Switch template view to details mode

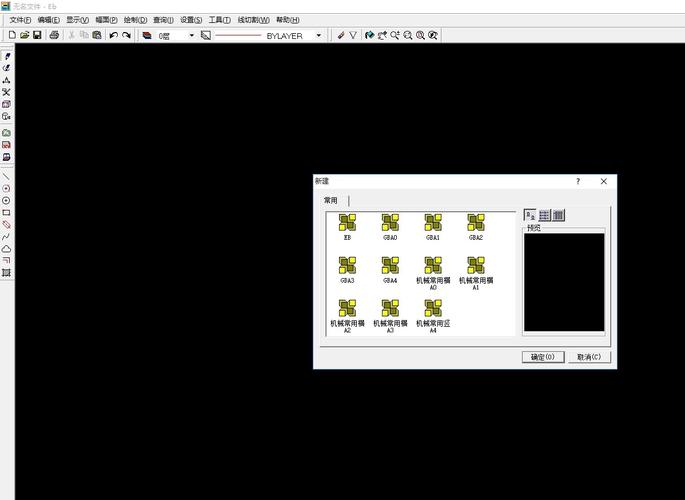pyautogui.click(x=558, y=215)
